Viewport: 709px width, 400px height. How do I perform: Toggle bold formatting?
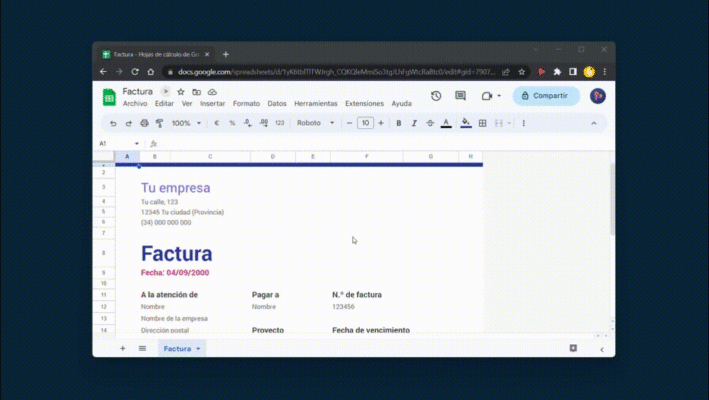point(398,123)
